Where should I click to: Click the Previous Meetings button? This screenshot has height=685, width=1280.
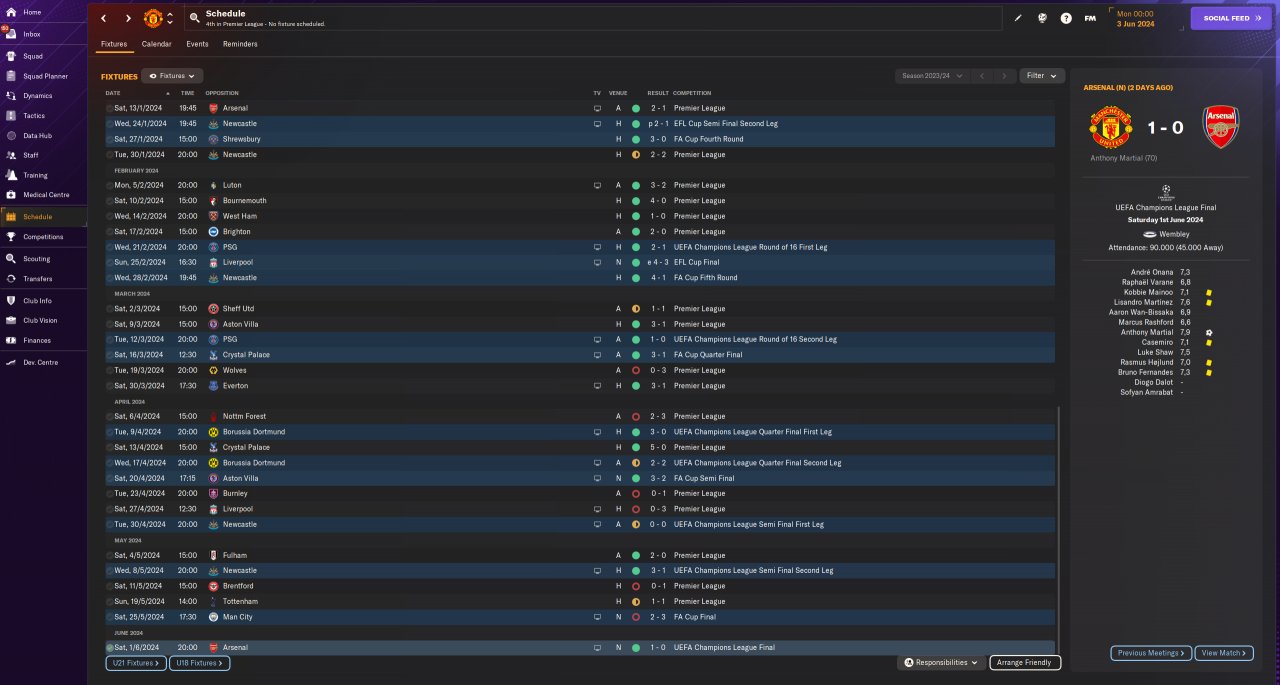(x=1151, y=653)
